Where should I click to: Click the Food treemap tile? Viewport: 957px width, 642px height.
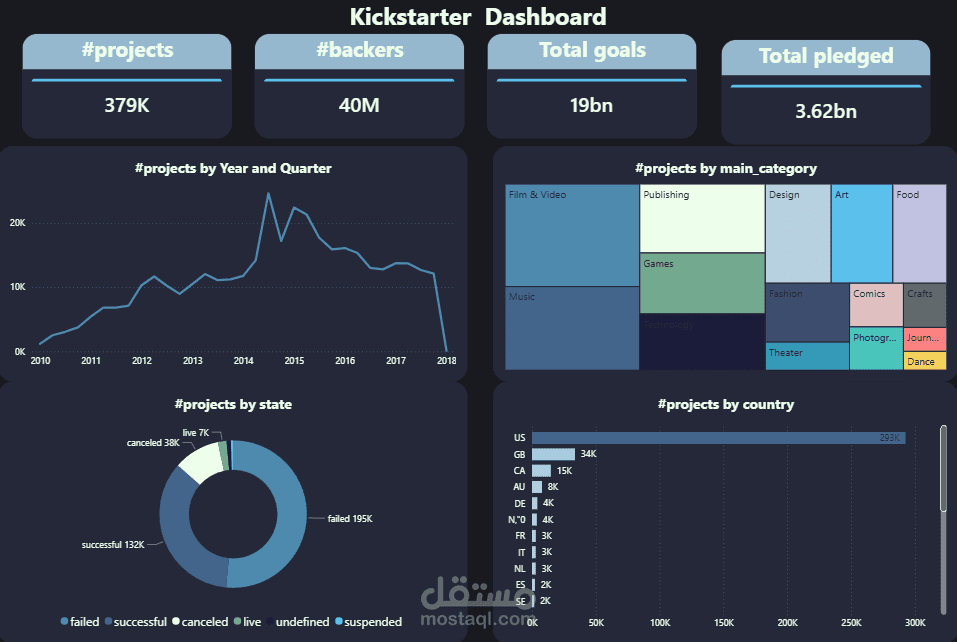(920, 234)
